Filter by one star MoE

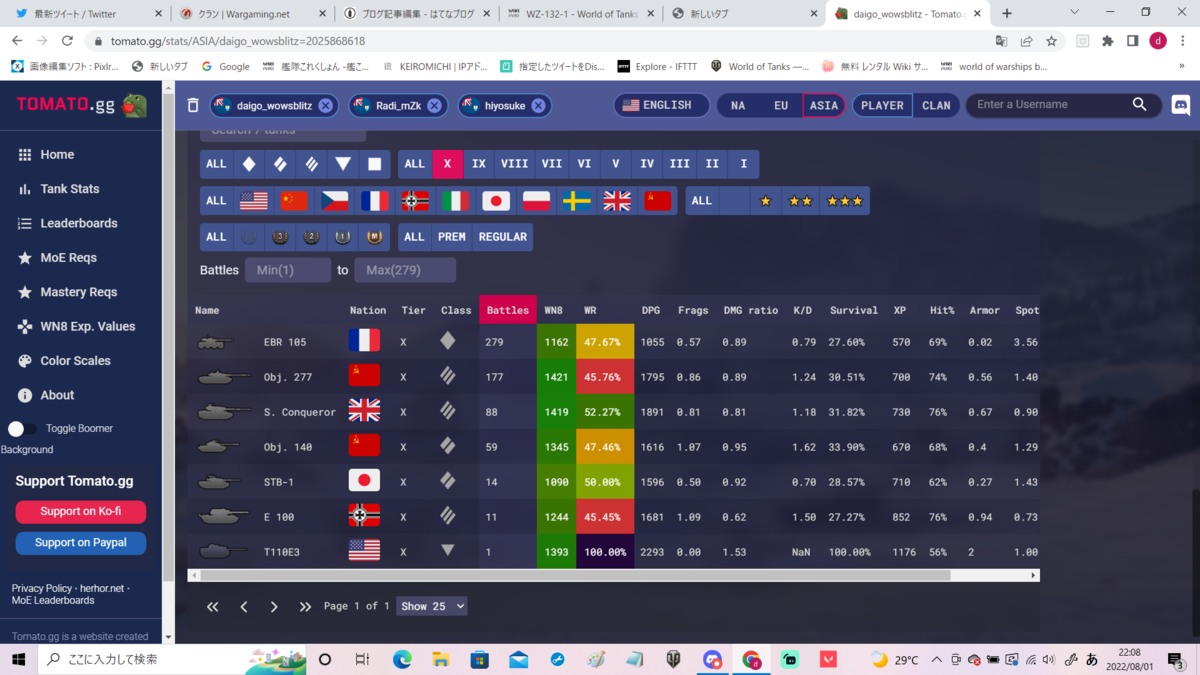(766, 201)
